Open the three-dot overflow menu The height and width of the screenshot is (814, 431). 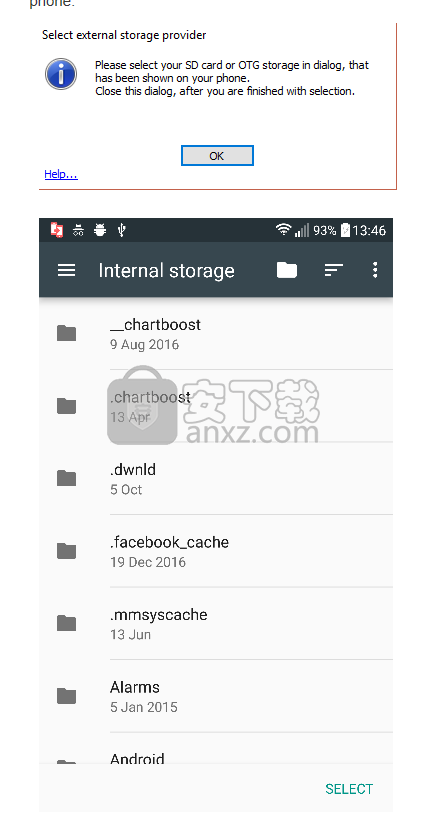point(375,270)
